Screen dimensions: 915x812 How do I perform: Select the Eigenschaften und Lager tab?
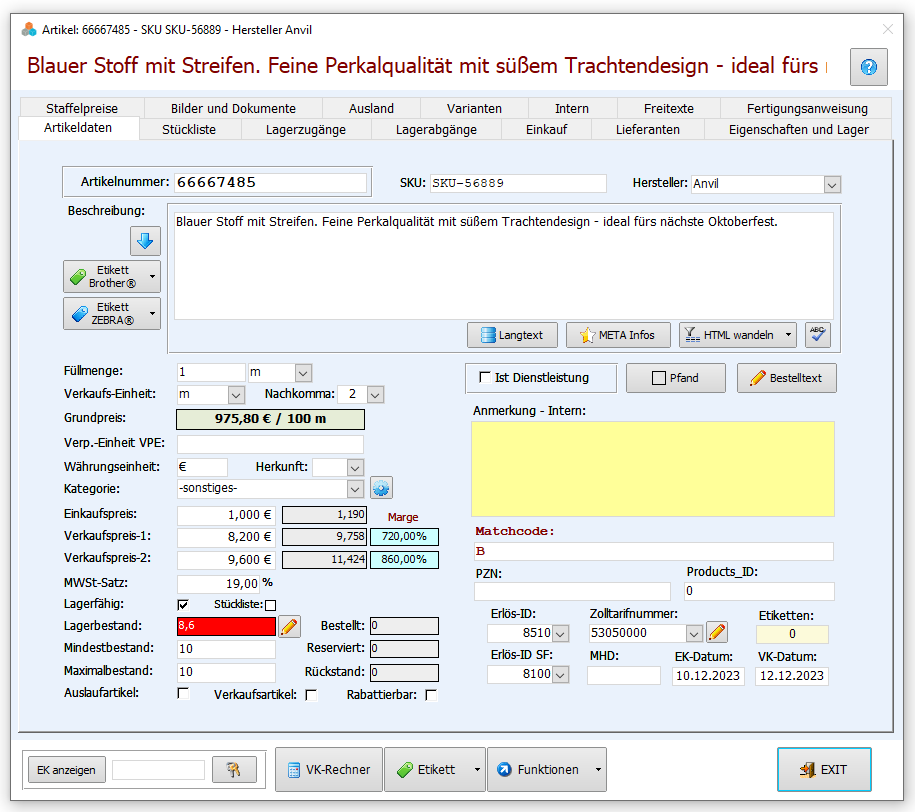[x=798, y=130]
